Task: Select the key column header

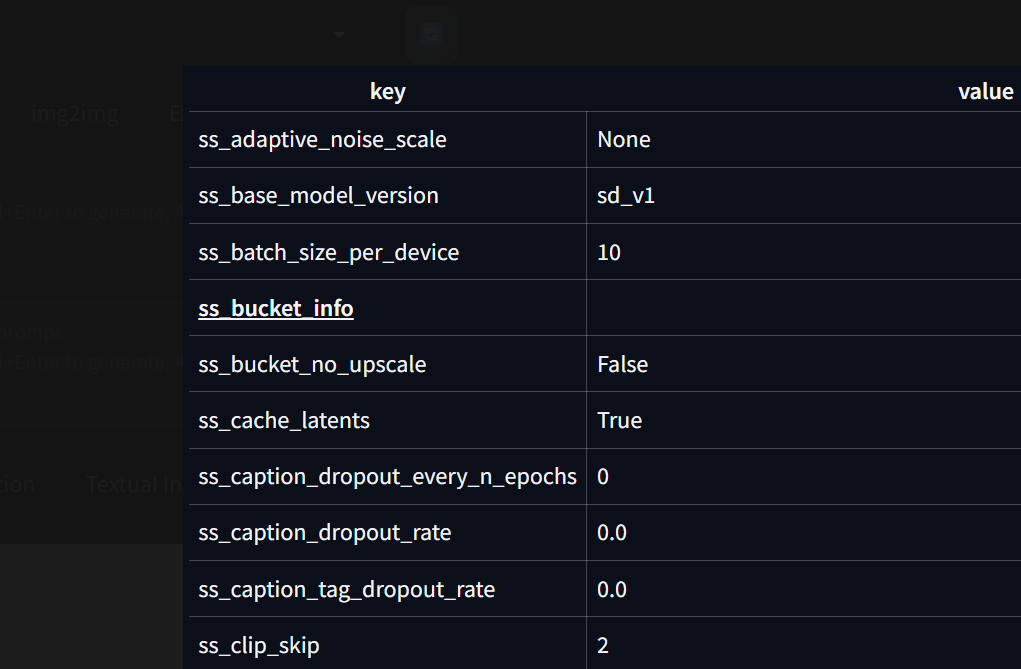Action: point(387,91)
